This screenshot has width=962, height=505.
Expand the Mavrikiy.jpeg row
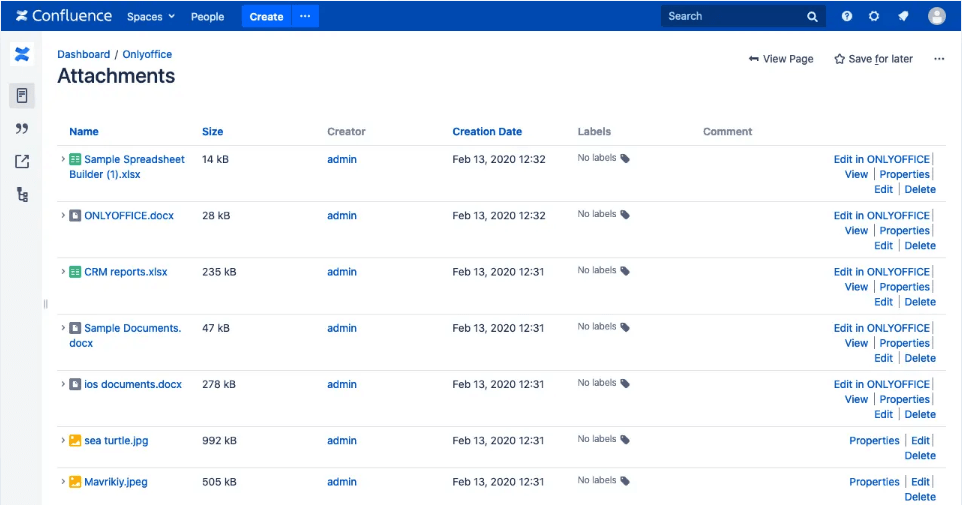[63, 482]
